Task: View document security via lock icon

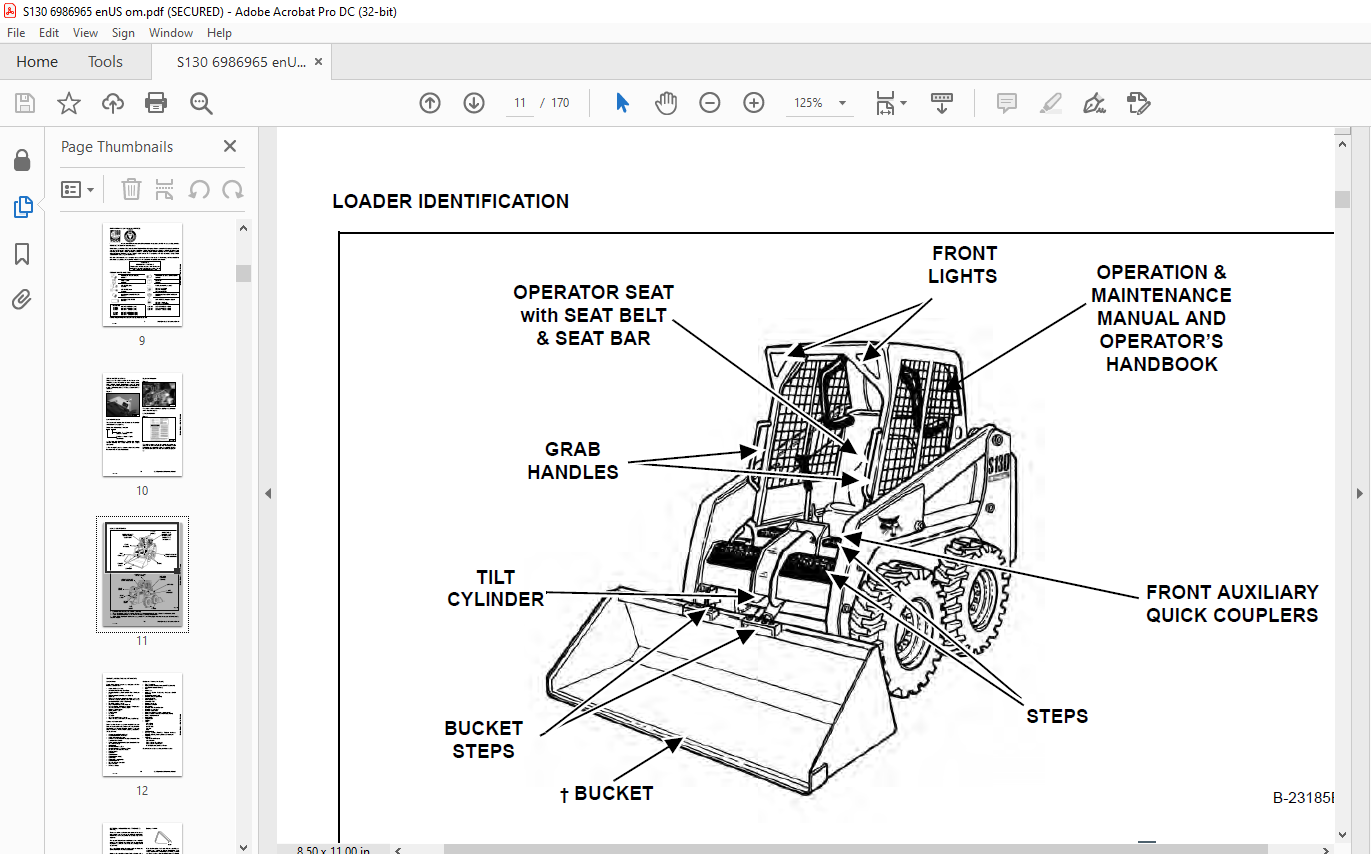Action: (22, 160)
